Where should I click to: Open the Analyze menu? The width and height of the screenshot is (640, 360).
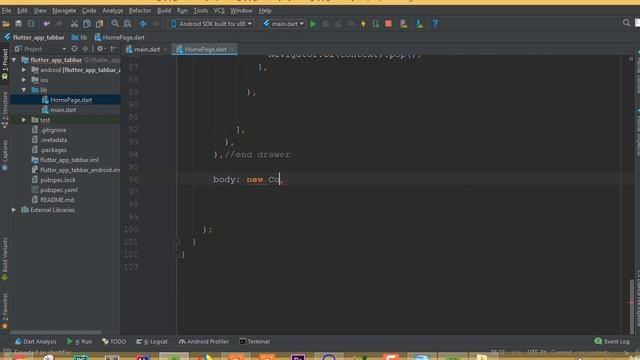pos(112,11)
